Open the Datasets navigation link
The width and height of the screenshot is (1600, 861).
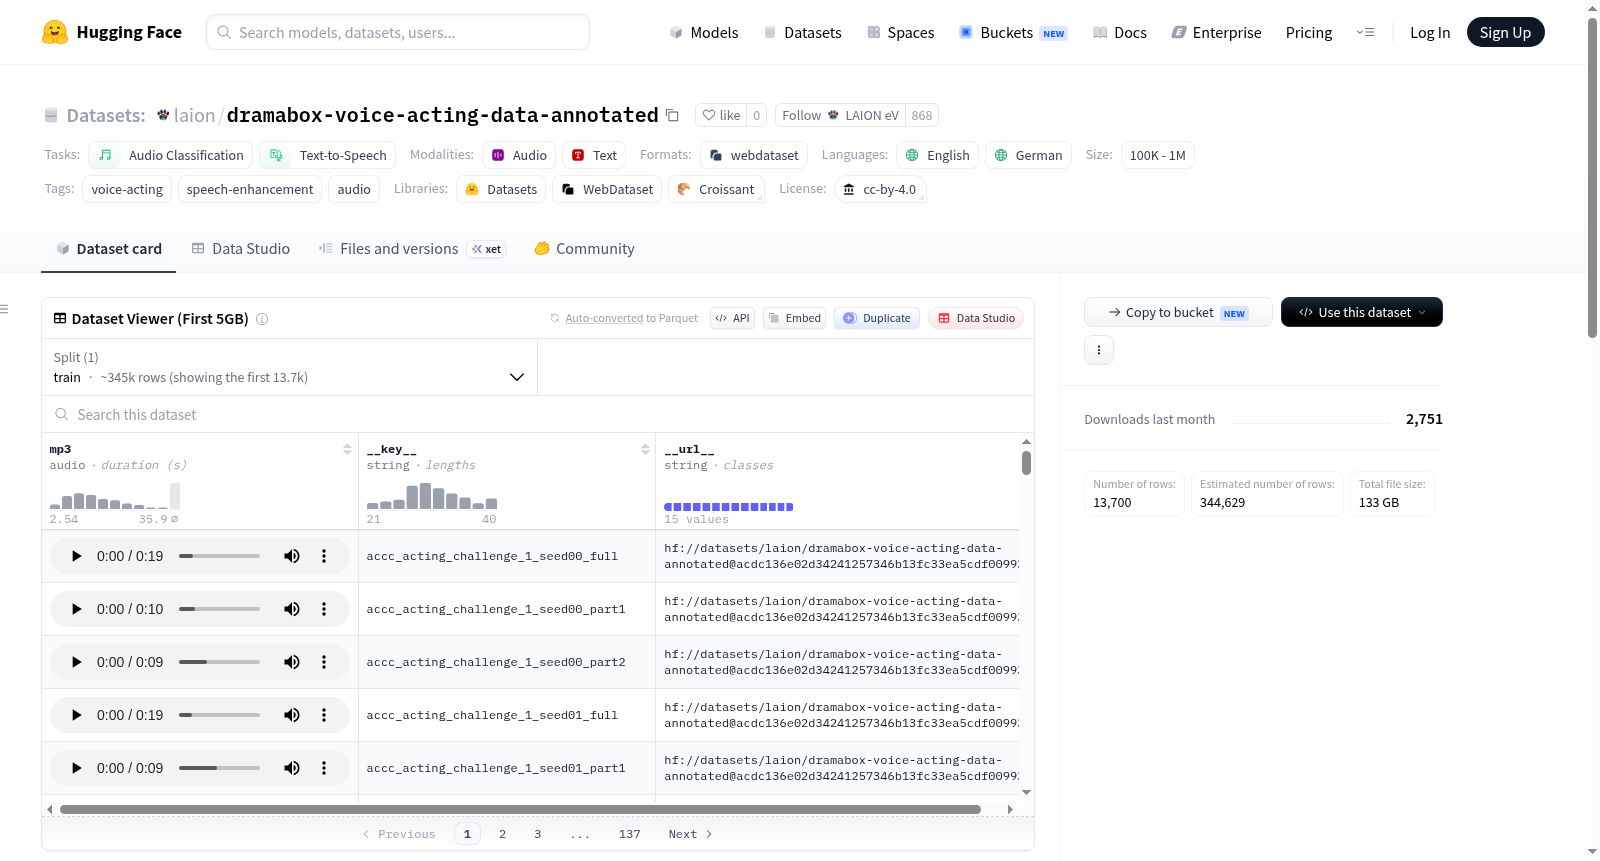pyautogui.click(x=802, y=32)
